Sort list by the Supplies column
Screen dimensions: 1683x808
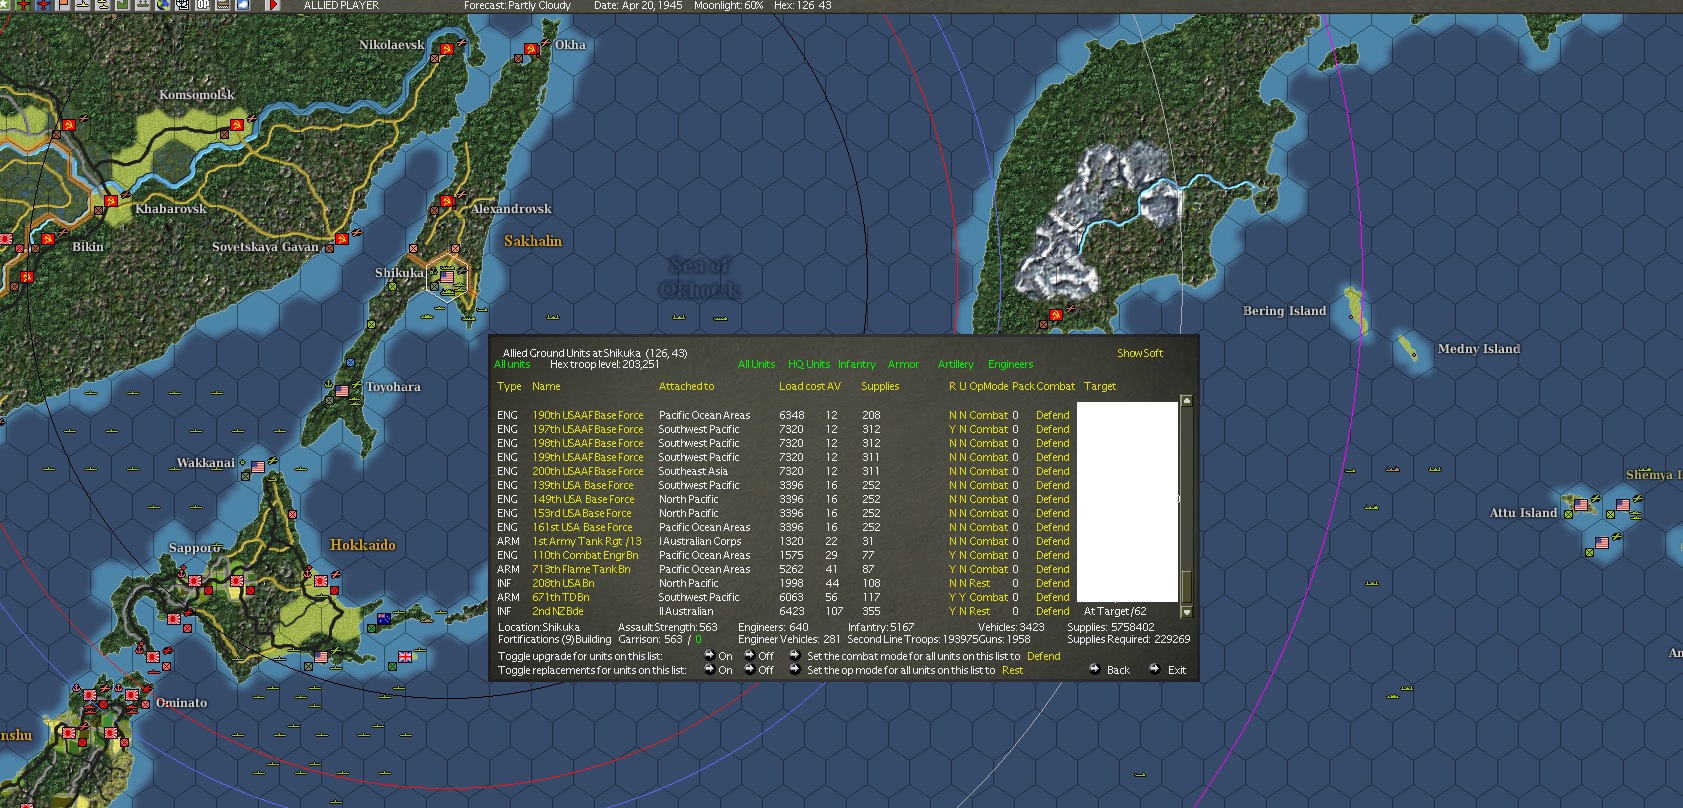coord(880,386)
